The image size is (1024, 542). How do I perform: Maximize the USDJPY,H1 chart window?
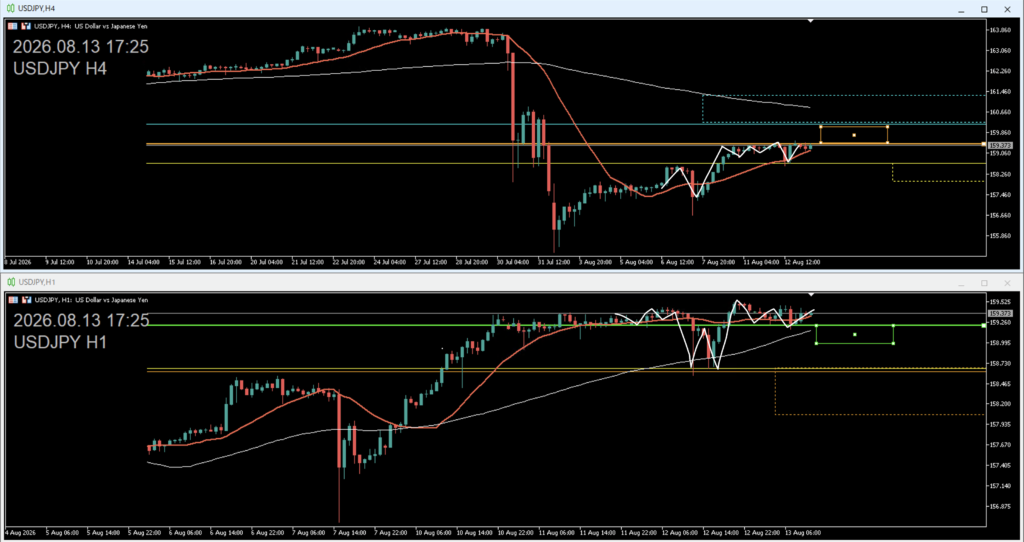coord(984,283)
